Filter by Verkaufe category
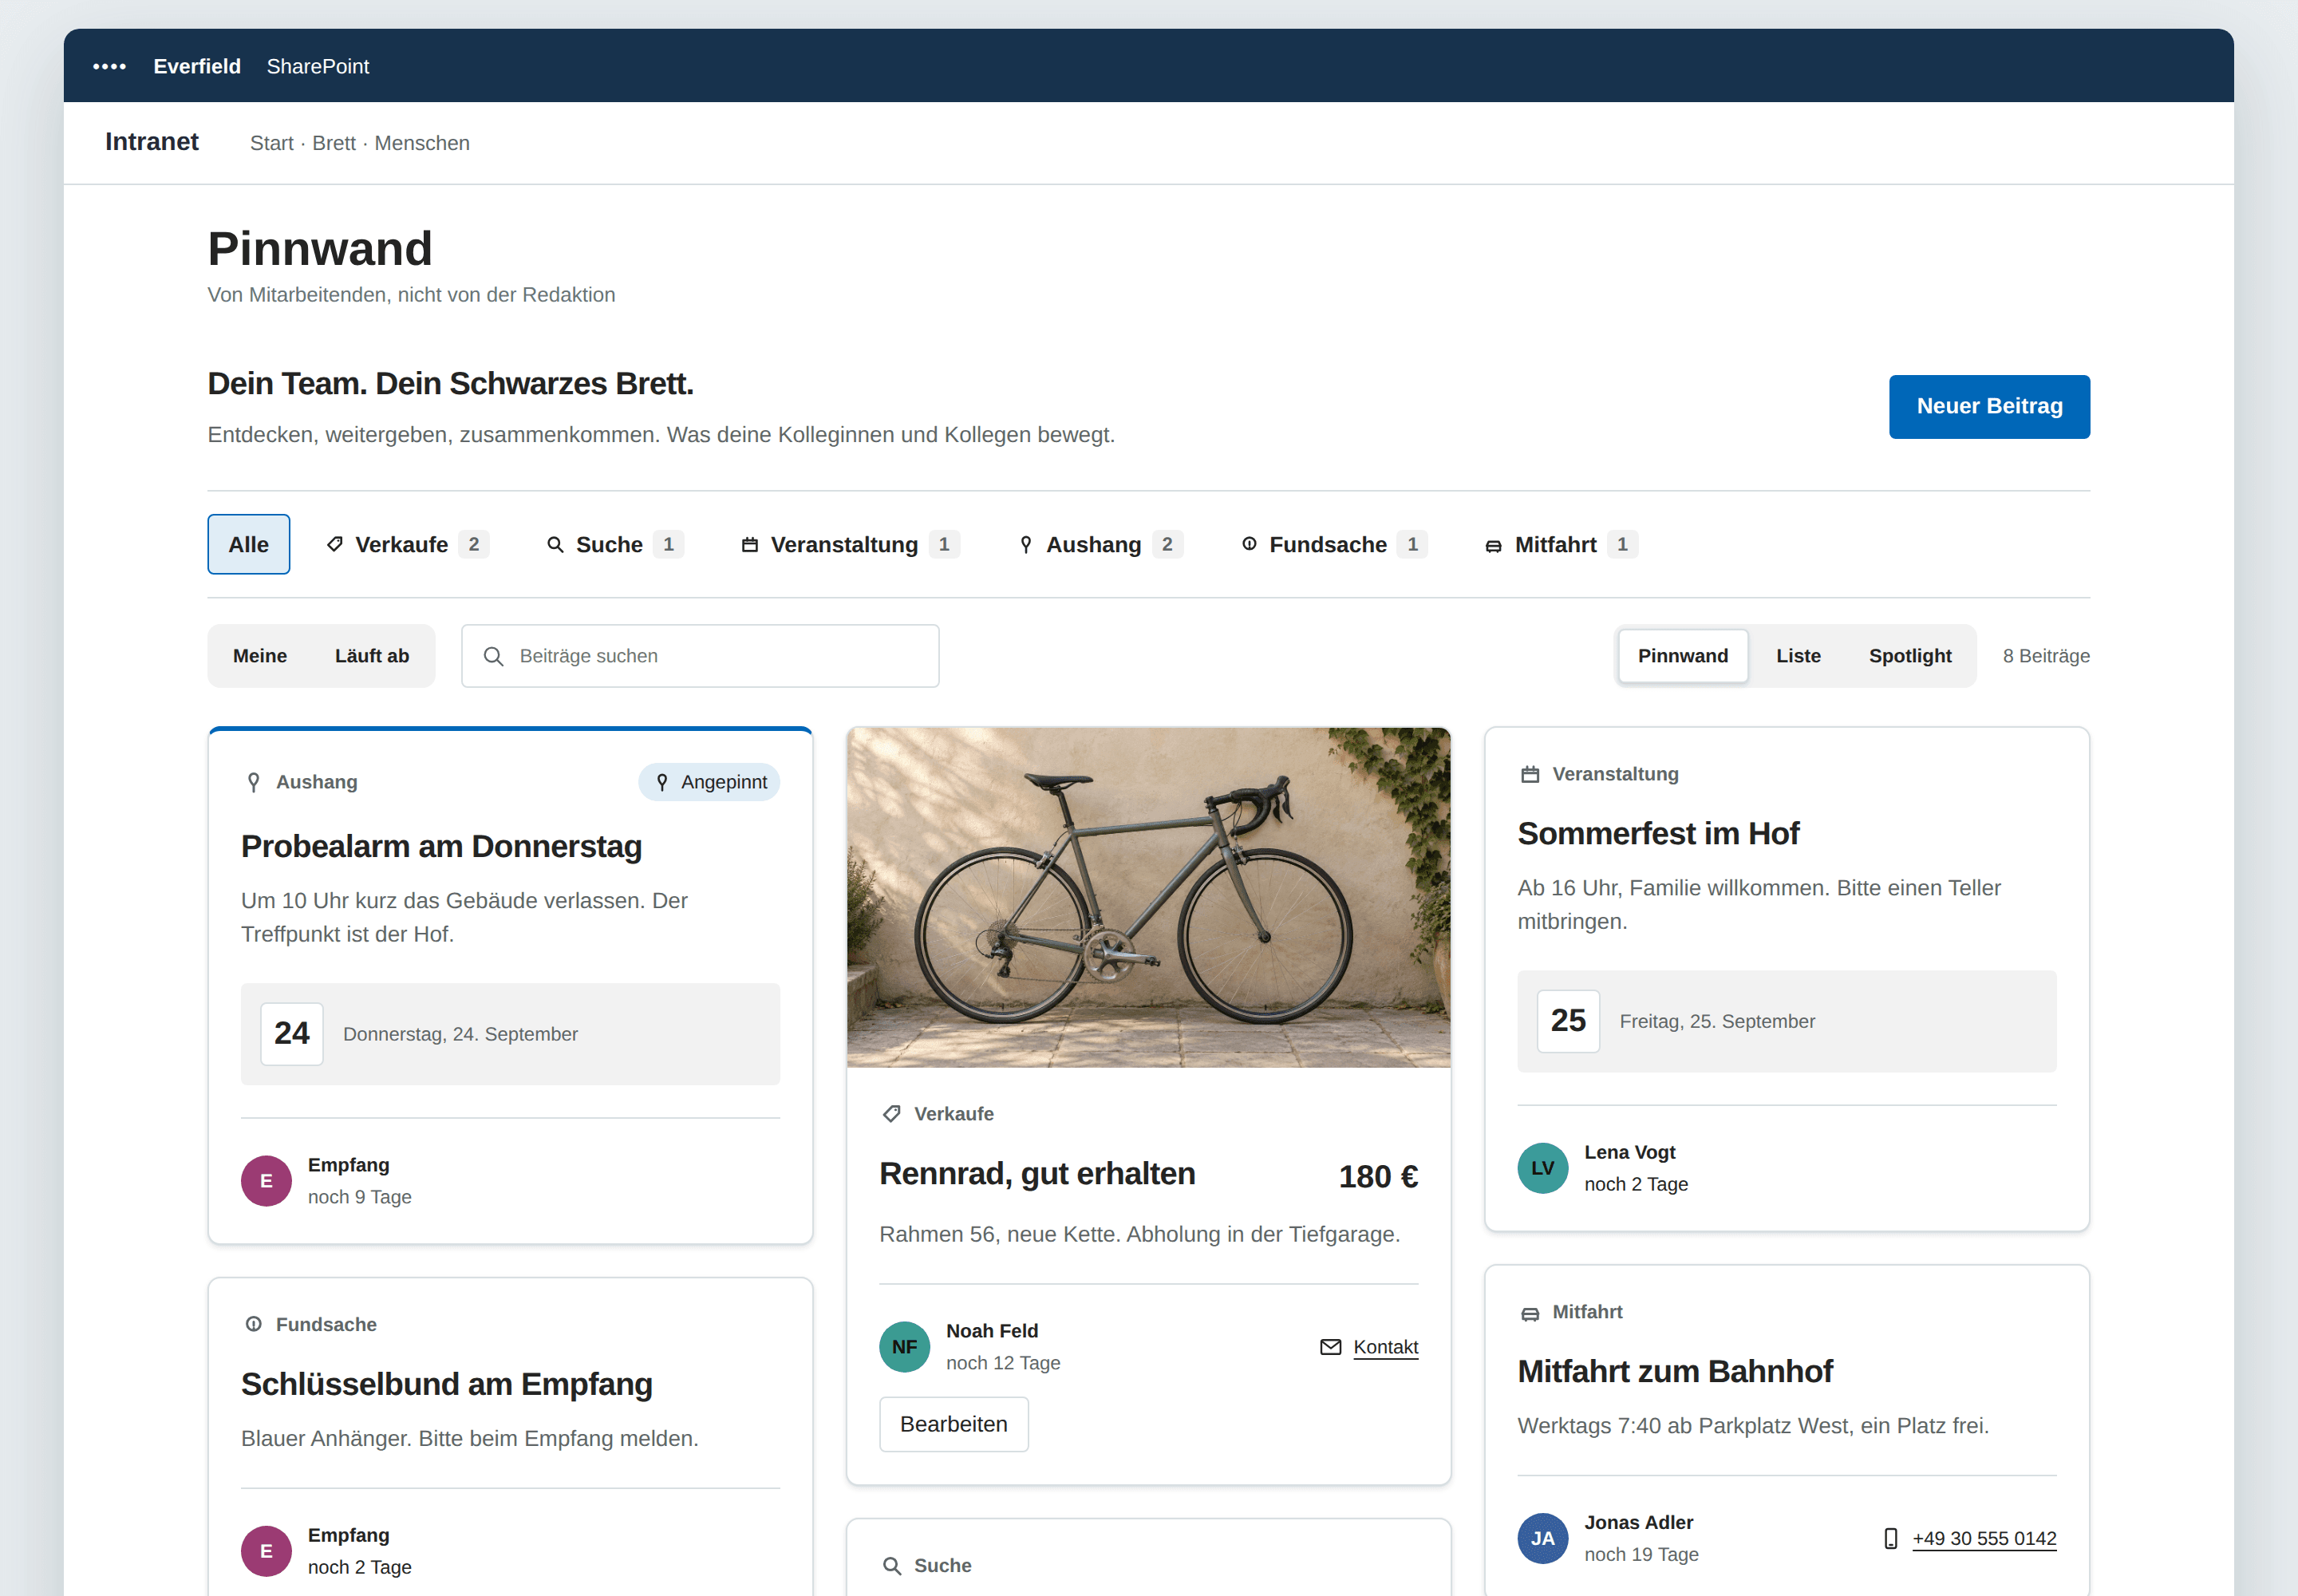Screen dimensions: 2298x1596 click(407, 544)
